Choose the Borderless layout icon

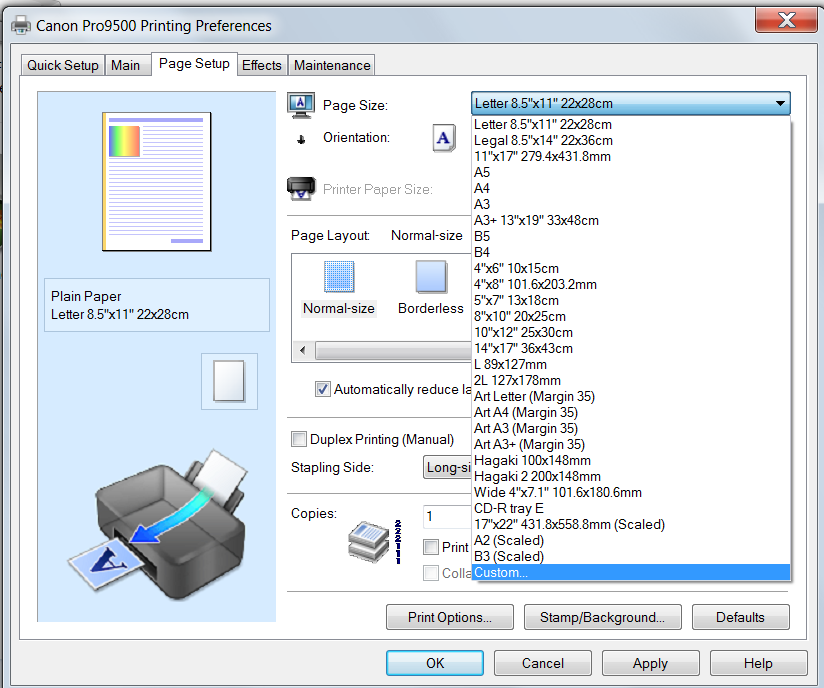pyautogui.click(x=431, y=276)
